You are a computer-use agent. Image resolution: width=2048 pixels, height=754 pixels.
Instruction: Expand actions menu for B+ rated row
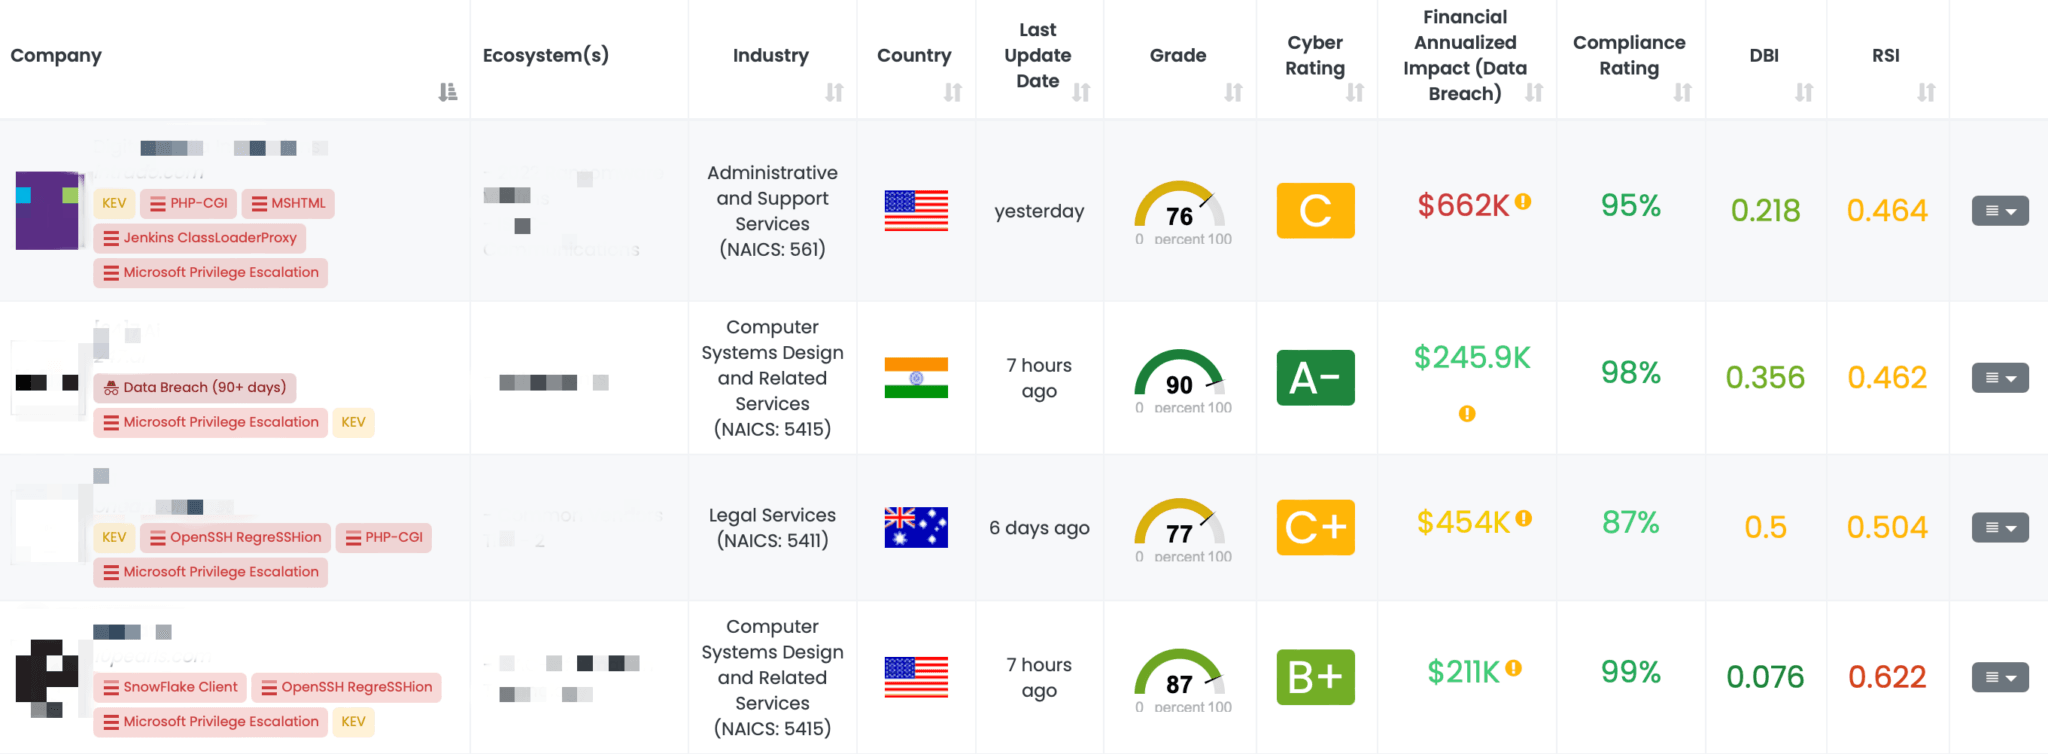tap(2000, 677)
